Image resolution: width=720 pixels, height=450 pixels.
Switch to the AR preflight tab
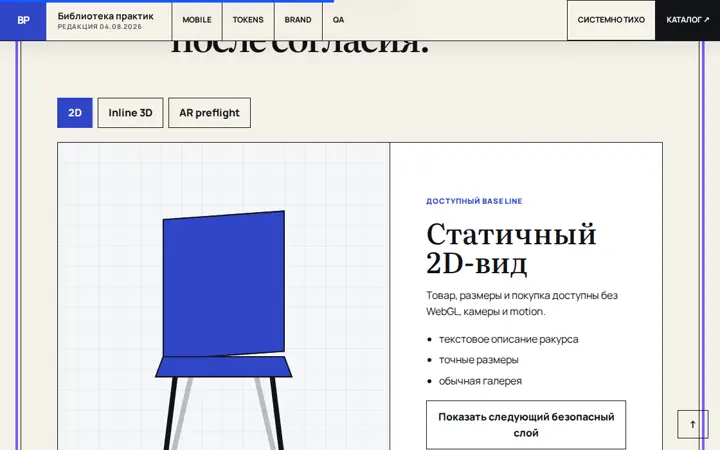click(x=209, y=113)
